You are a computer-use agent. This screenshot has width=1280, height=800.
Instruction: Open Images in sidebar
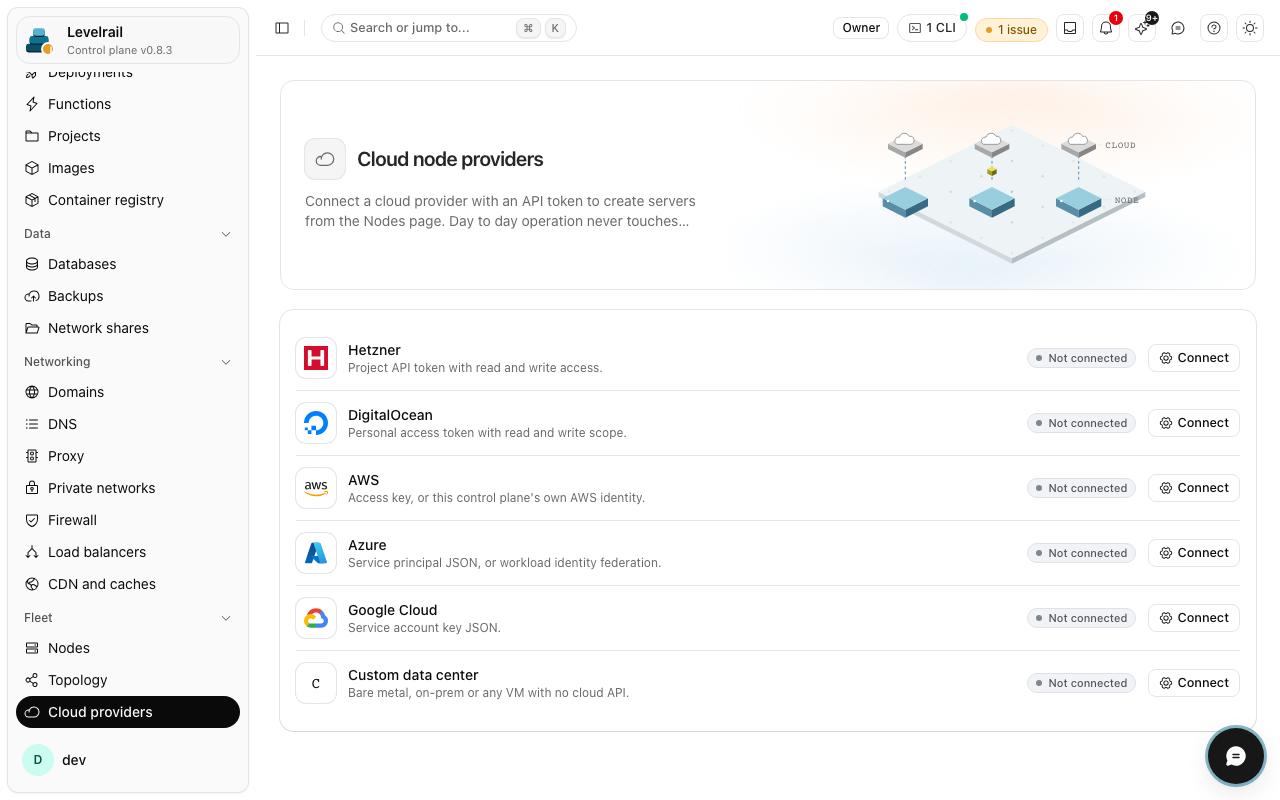pyautogui.click(x=128, y=168)
